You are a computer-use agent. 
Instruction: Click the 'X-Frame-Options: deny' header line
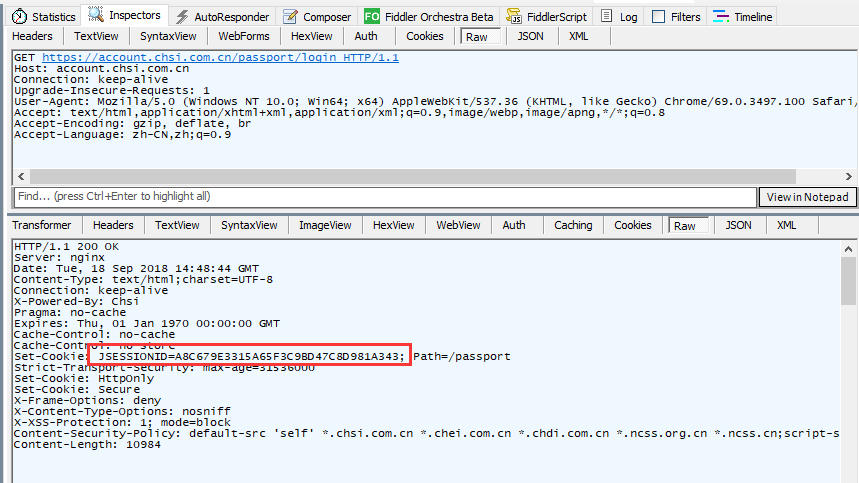click(x=87, y=400)
